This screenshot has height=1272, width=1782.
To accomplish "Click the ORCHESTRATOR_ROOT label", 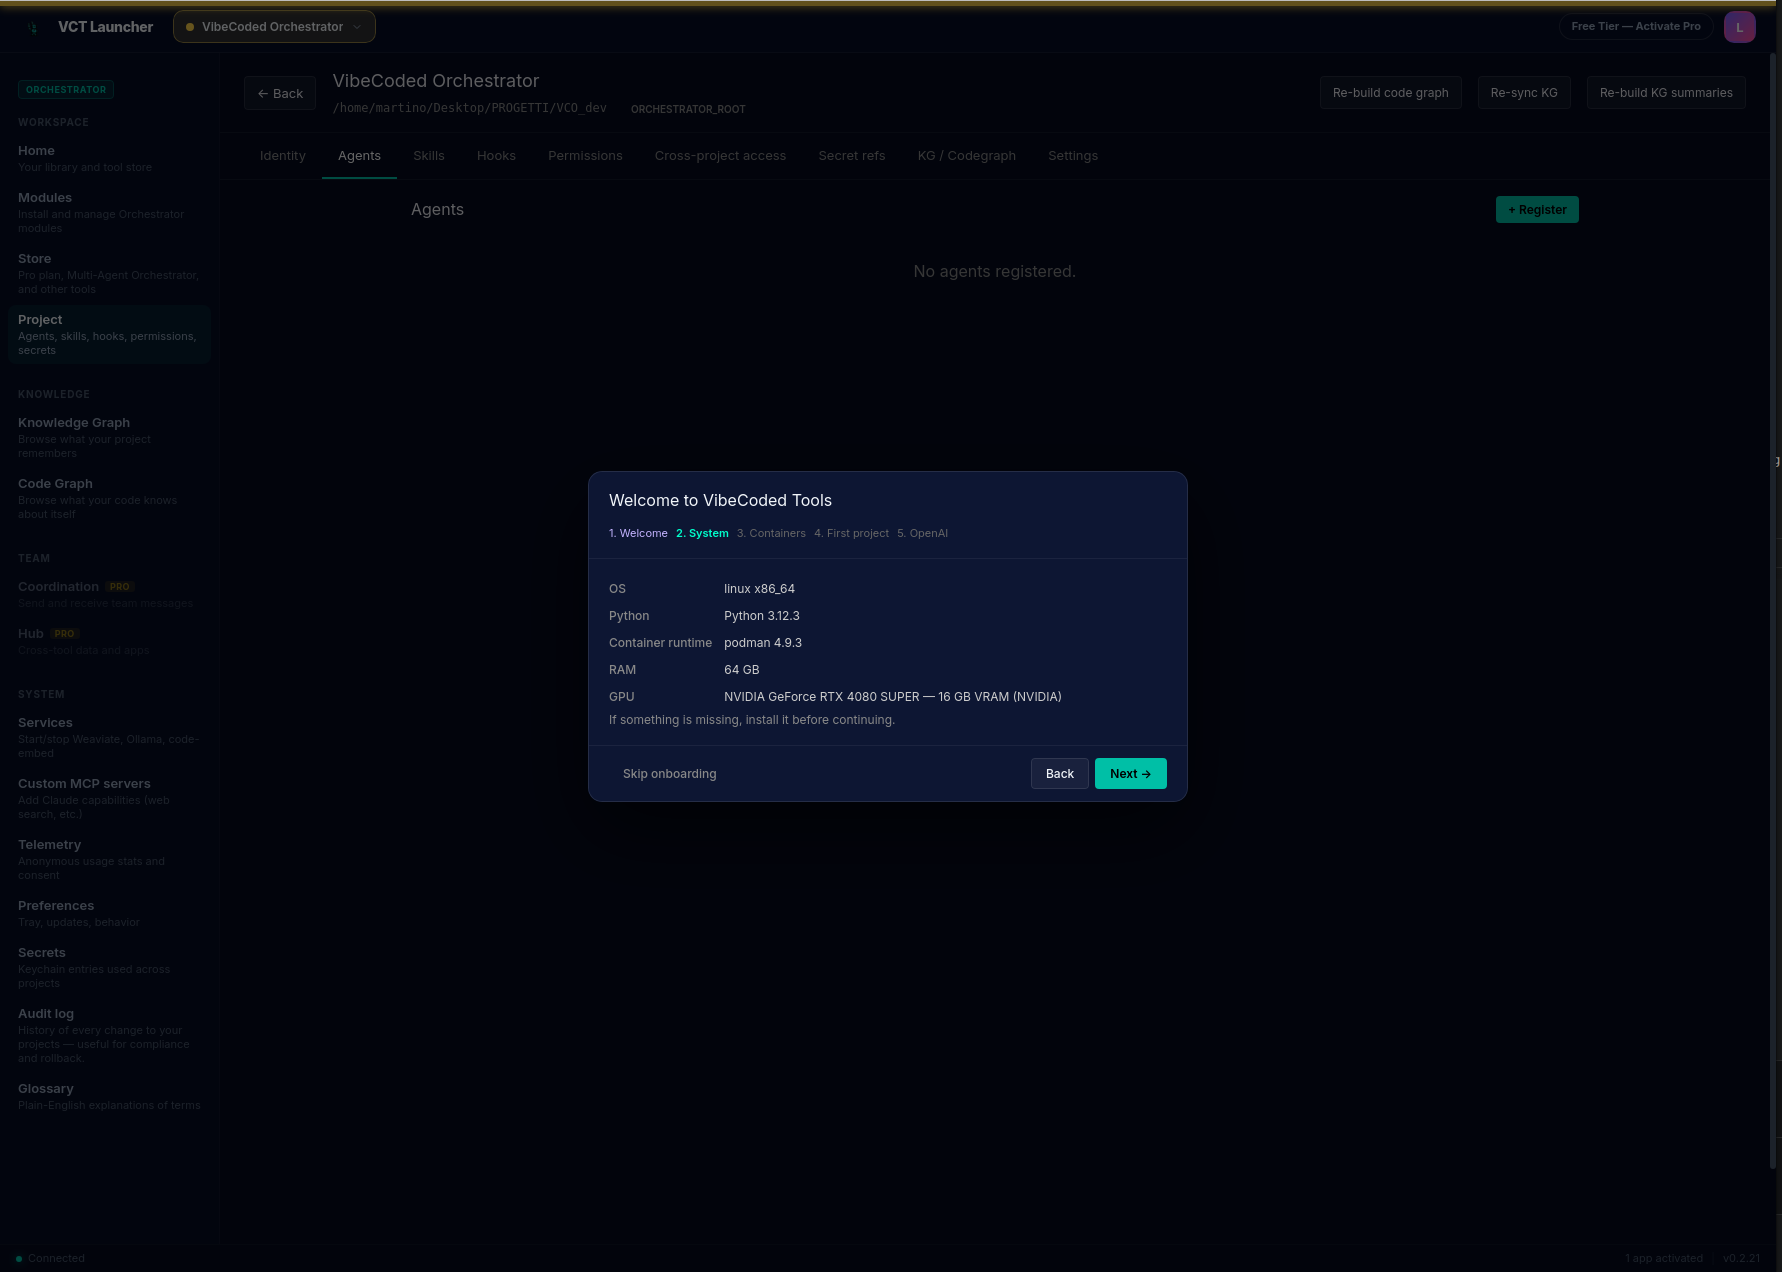I will (x=688, y=109).
